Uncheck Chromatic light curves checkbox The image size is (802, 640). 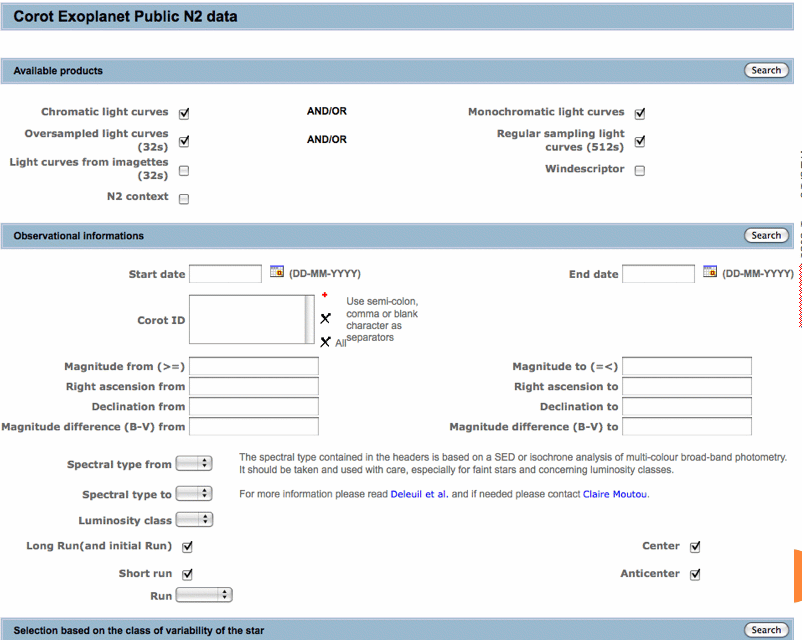click(x=184, y=113)
